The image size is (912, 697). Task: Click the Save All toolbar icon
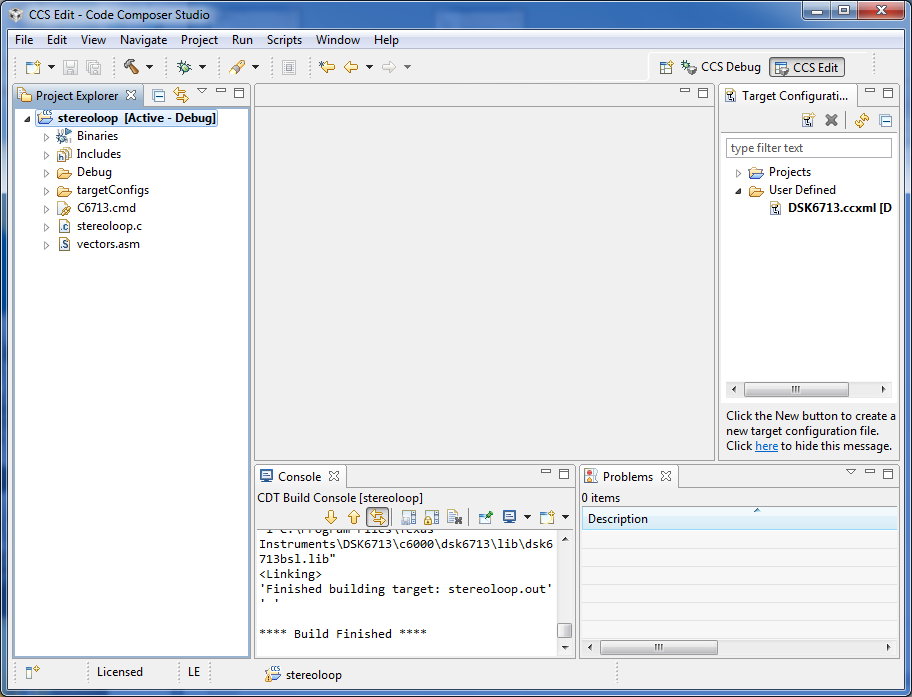93,67
